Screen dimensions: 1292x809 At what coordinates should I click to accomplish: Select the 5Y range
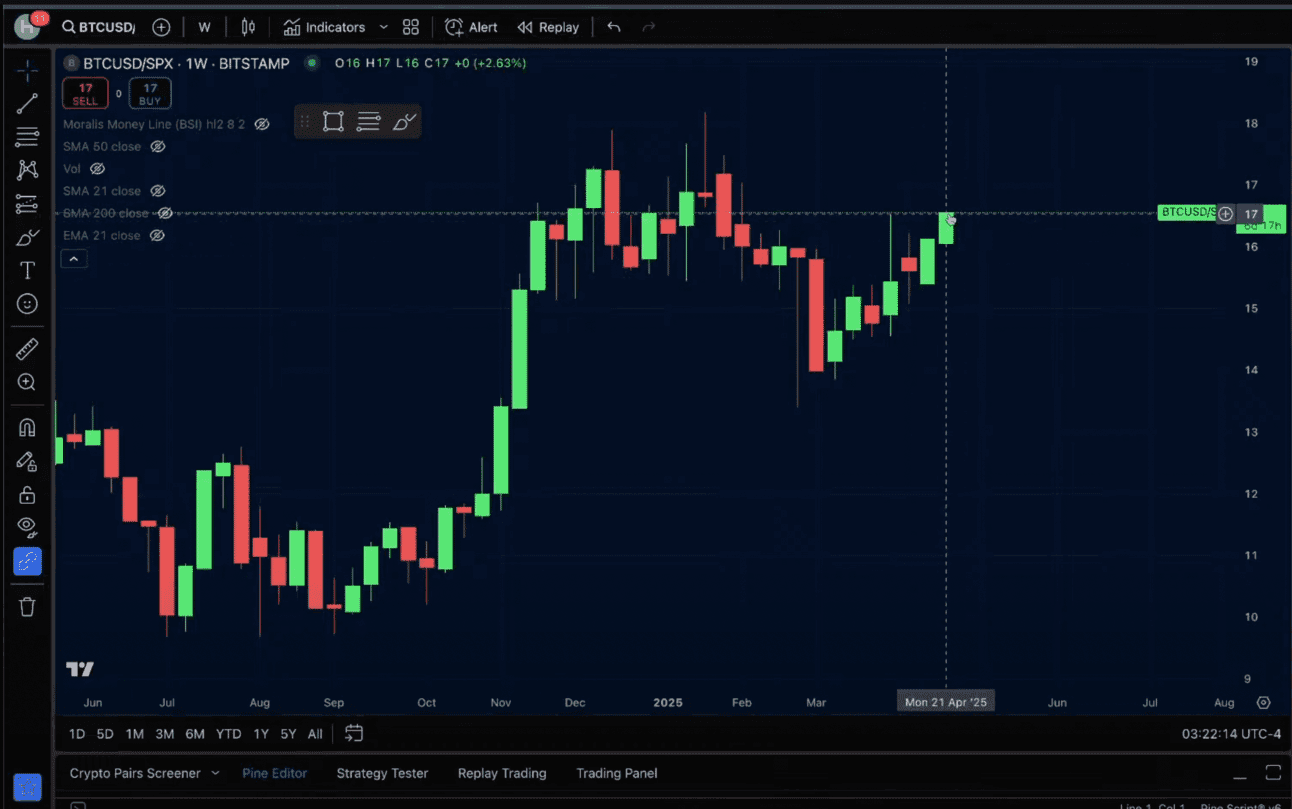point(288,734)
